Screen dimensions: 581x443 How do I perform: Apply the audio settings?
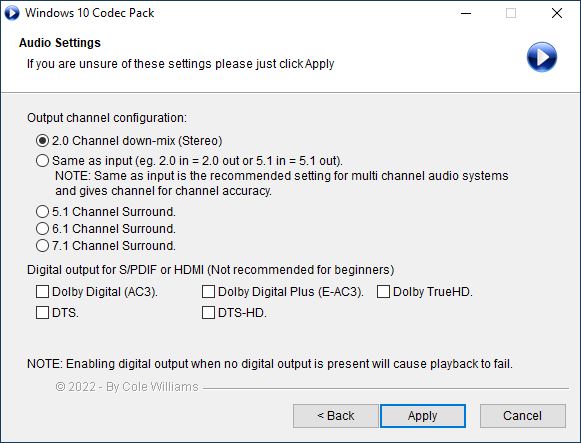(423, 416)
